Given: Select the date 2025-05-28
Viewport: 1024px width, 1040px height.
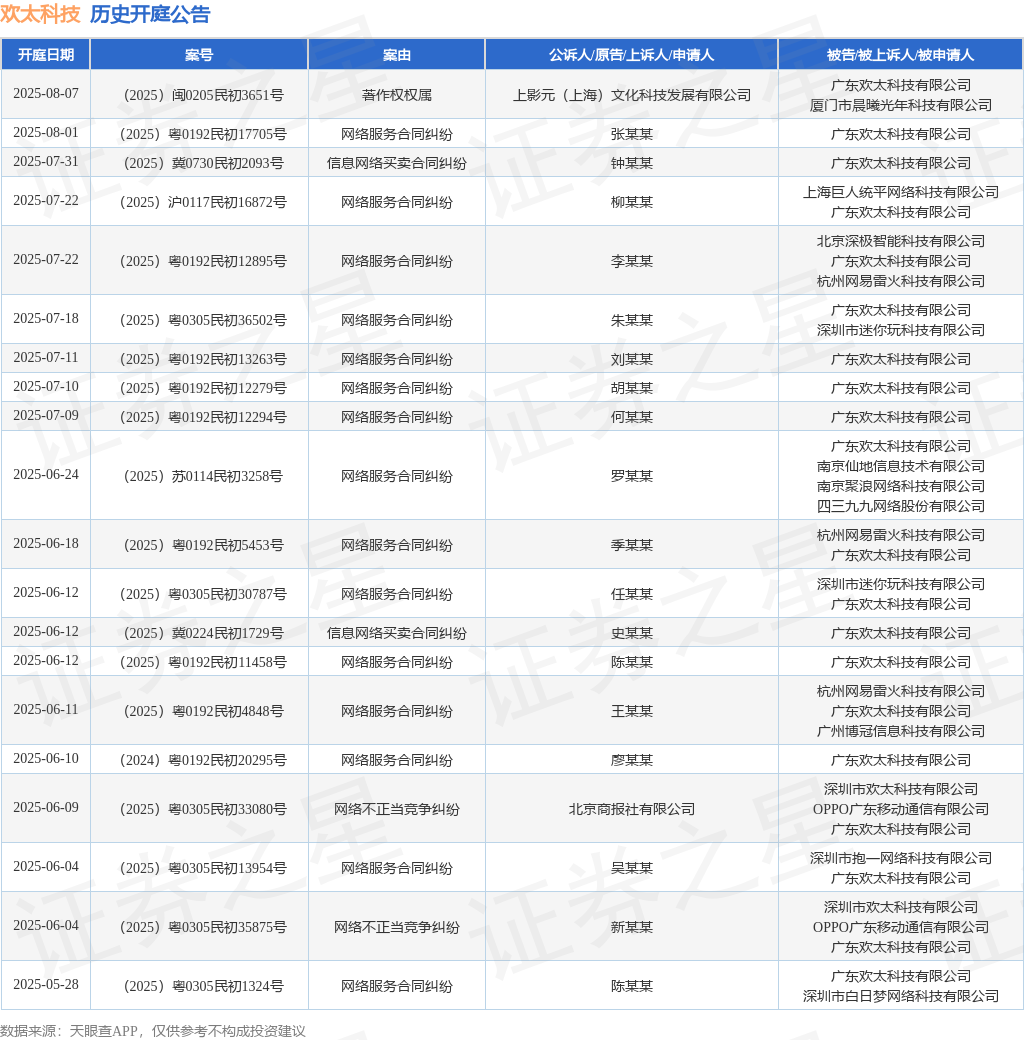Looking at the screenshot, I should (46, 985).
